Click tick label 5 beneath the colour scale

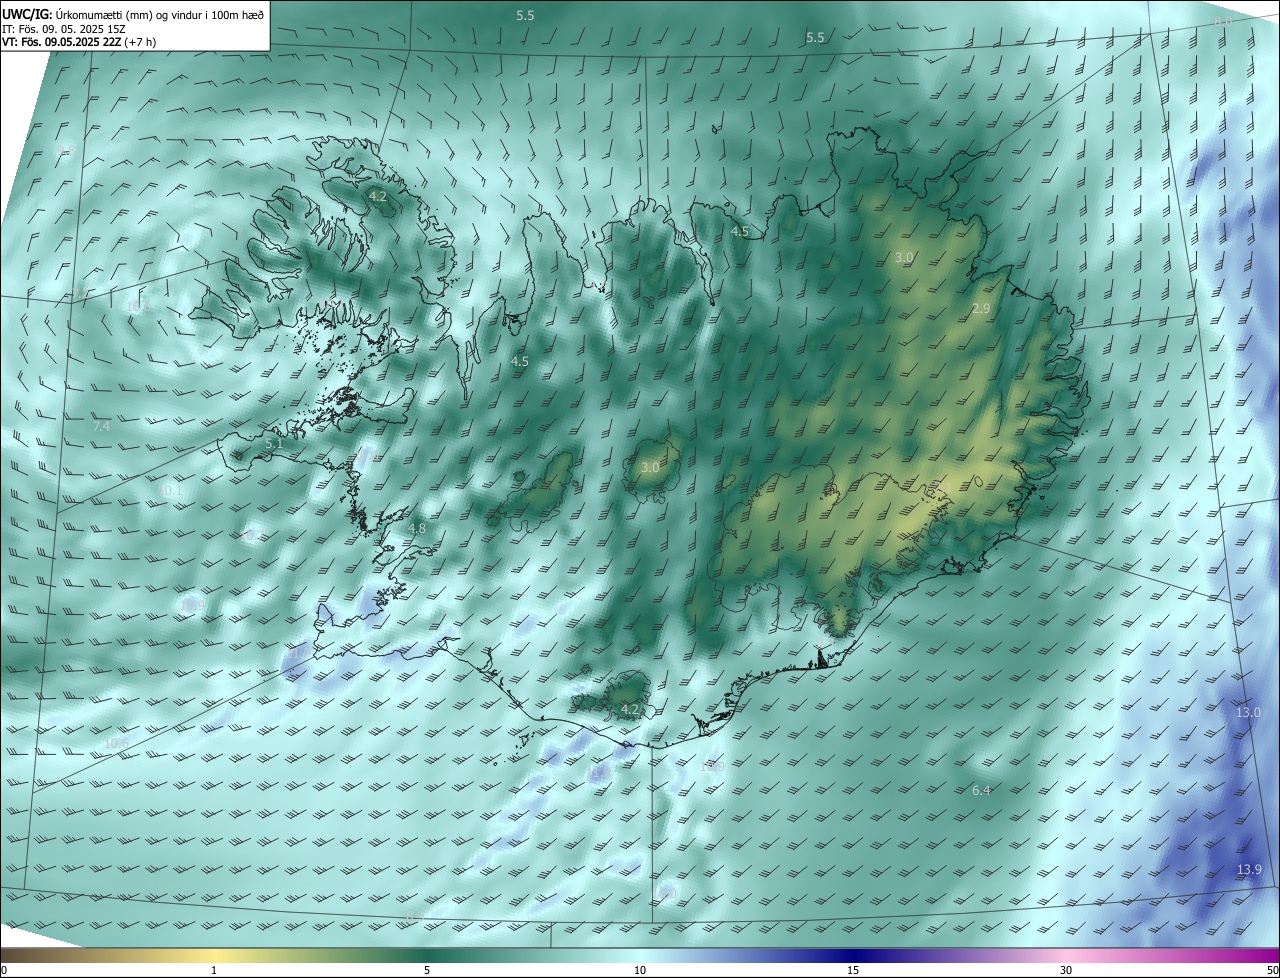pyautogui.click(x=427, y=970)
